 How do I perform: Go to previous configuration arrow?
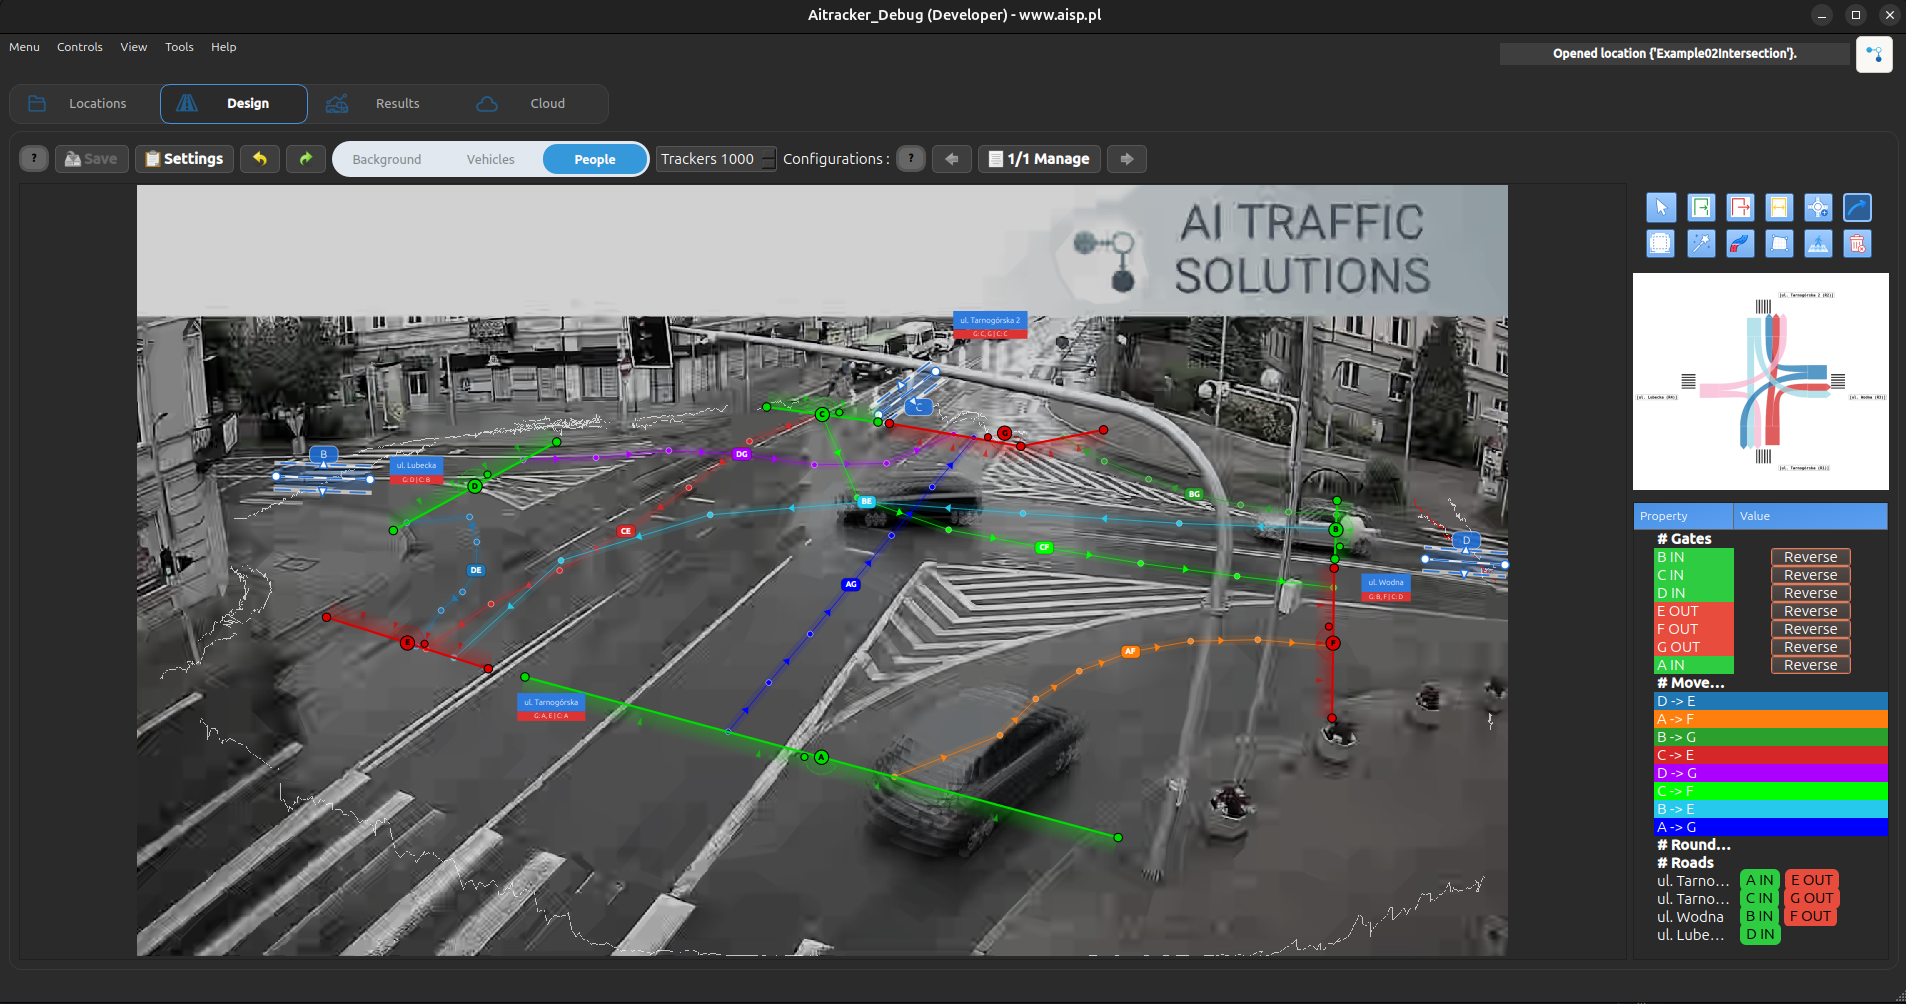click(x=952, y=159)
